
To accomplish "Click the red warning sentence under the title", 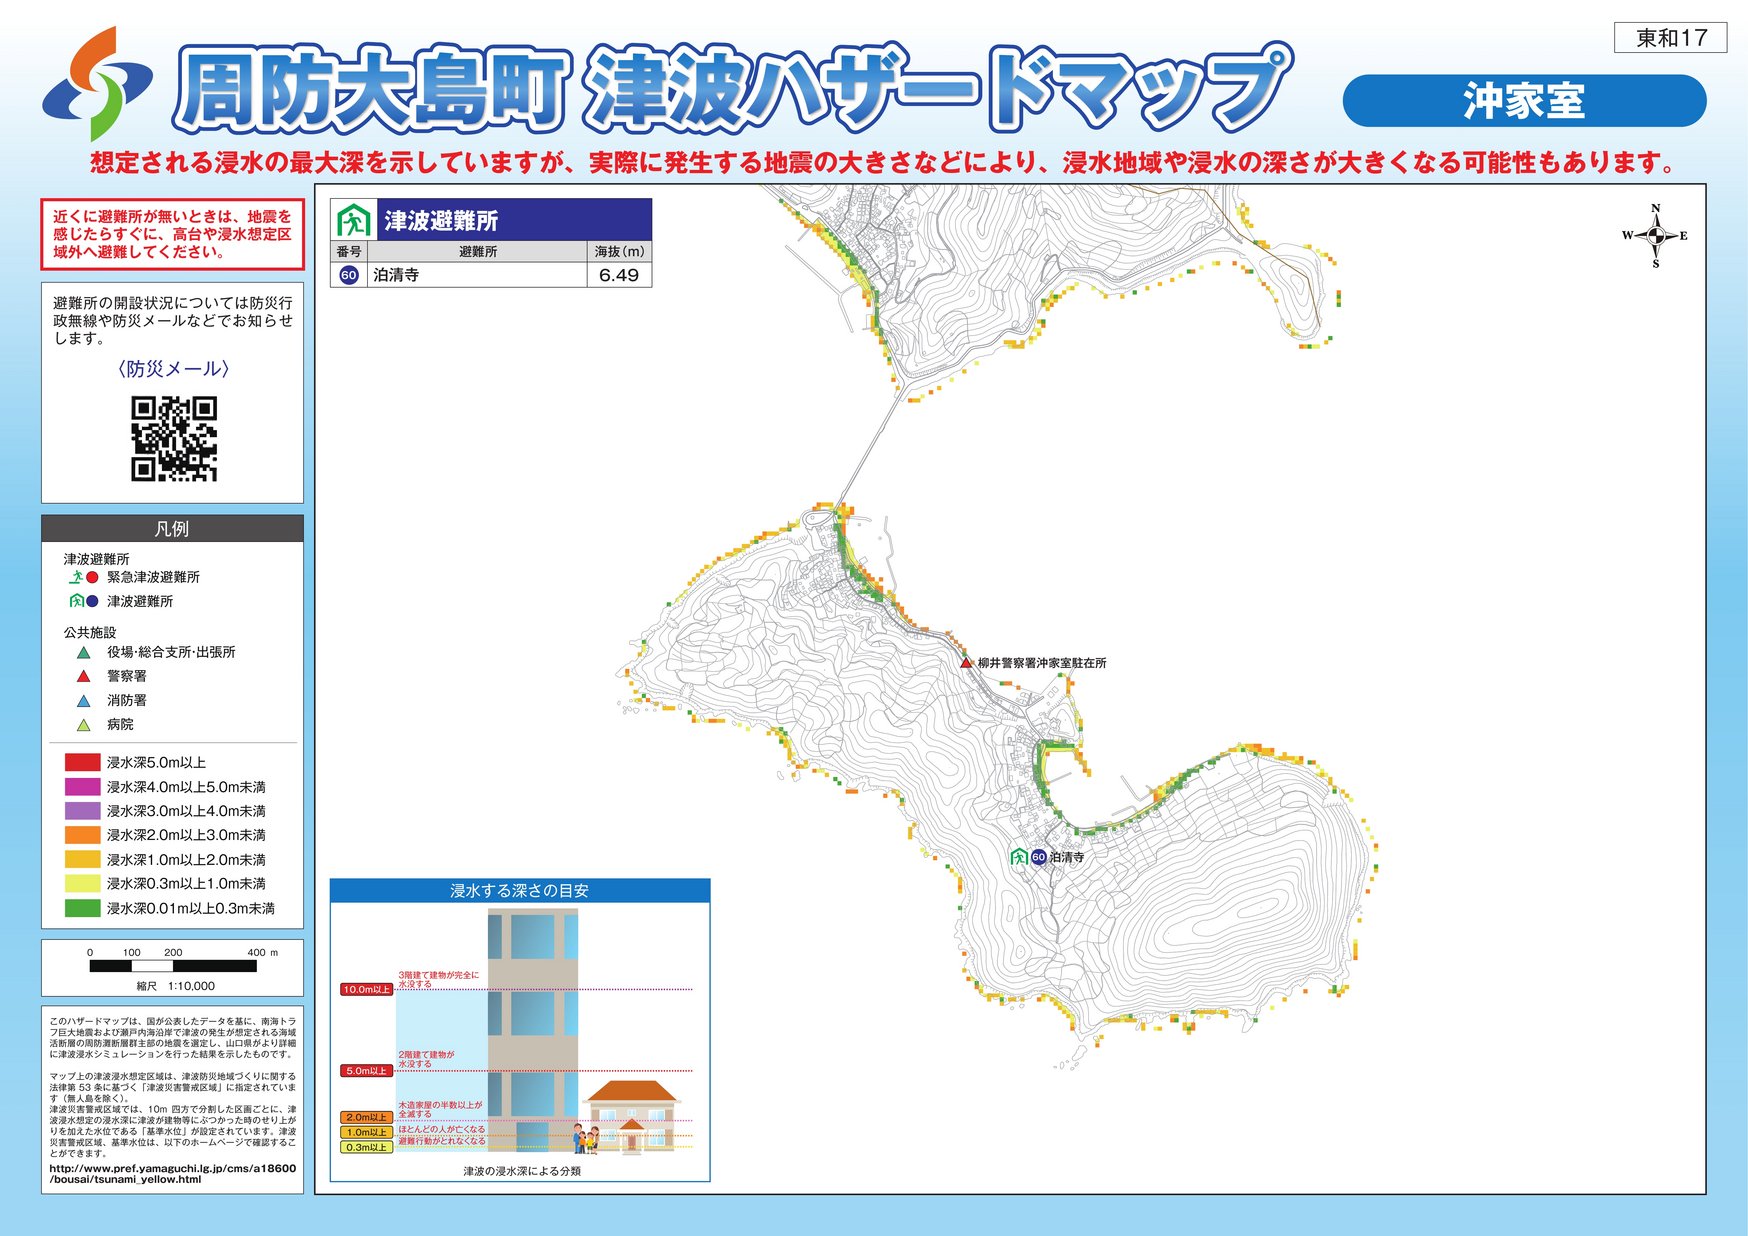I will (x=884, y=162).
